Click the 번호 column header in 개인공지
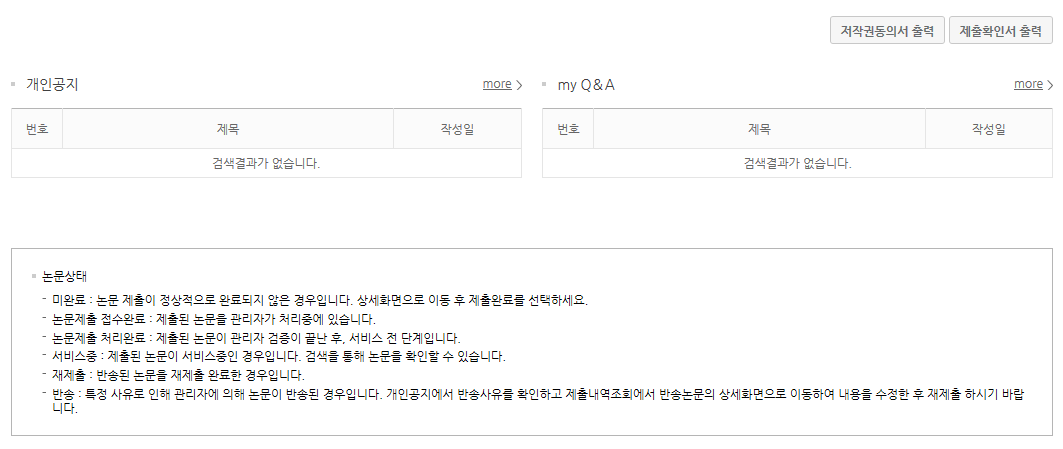 [x=37, y=129]
